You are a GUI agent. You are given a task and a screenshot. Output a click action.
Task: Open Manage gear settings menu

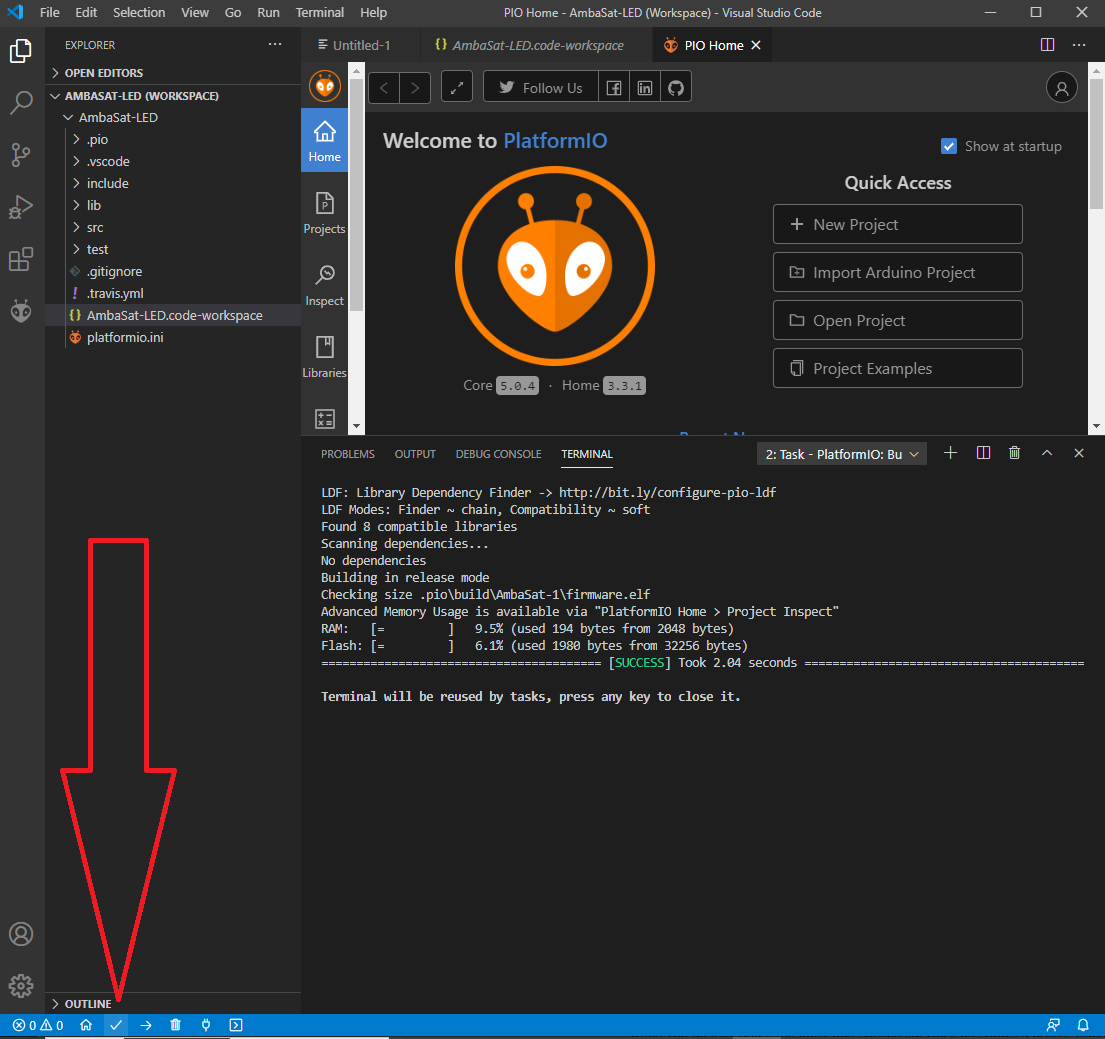pyautogui.click(x=21, y=986)
